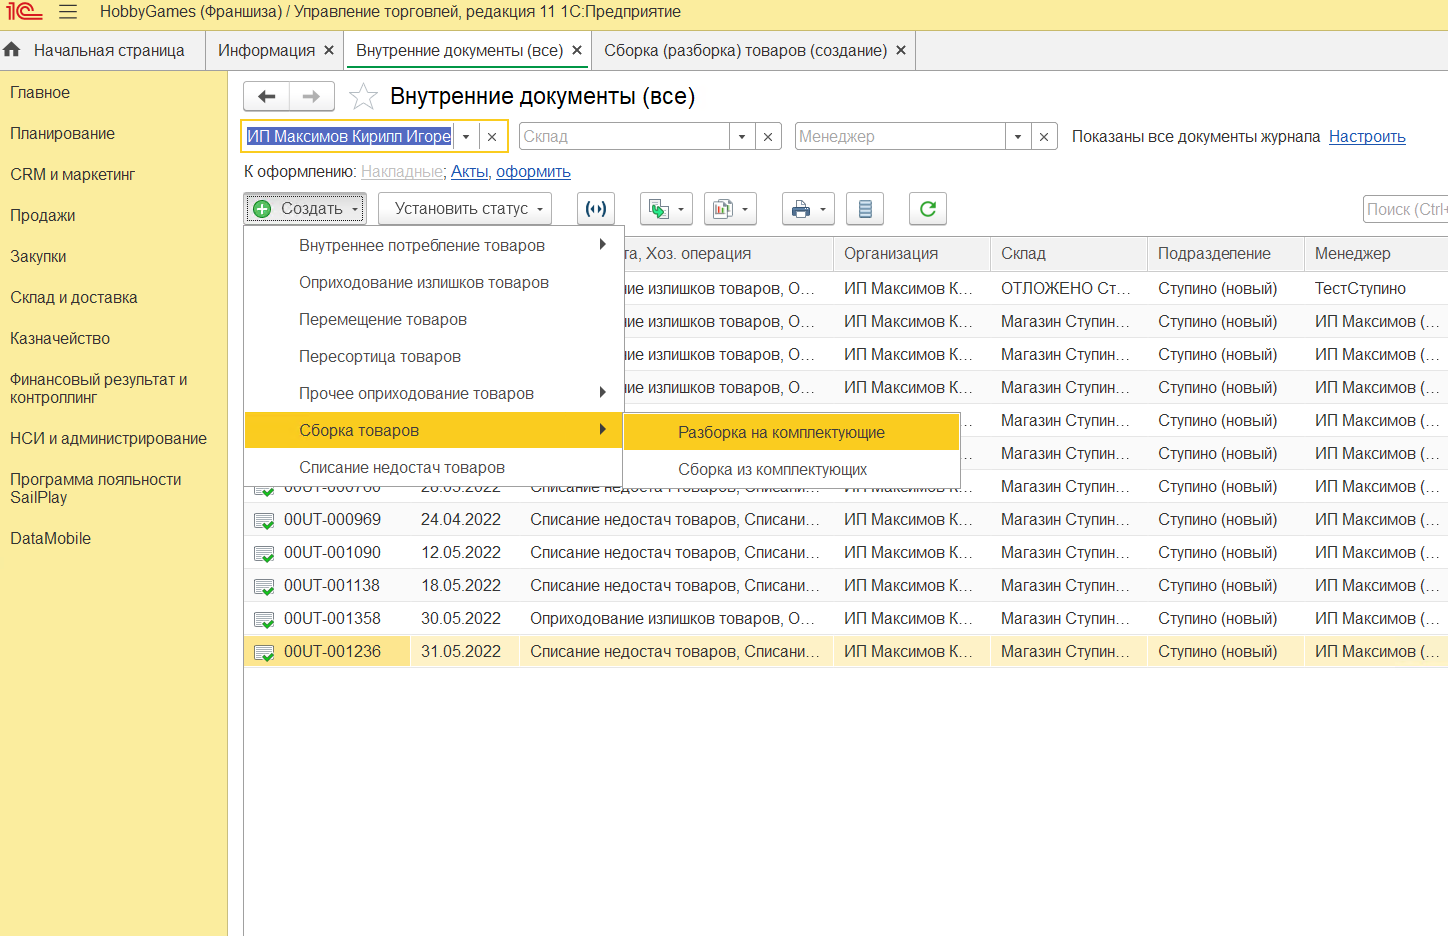Viewport: 1448px width, 936px height.
Task: Open the Склад и доставка section
Action: (74, 297)
